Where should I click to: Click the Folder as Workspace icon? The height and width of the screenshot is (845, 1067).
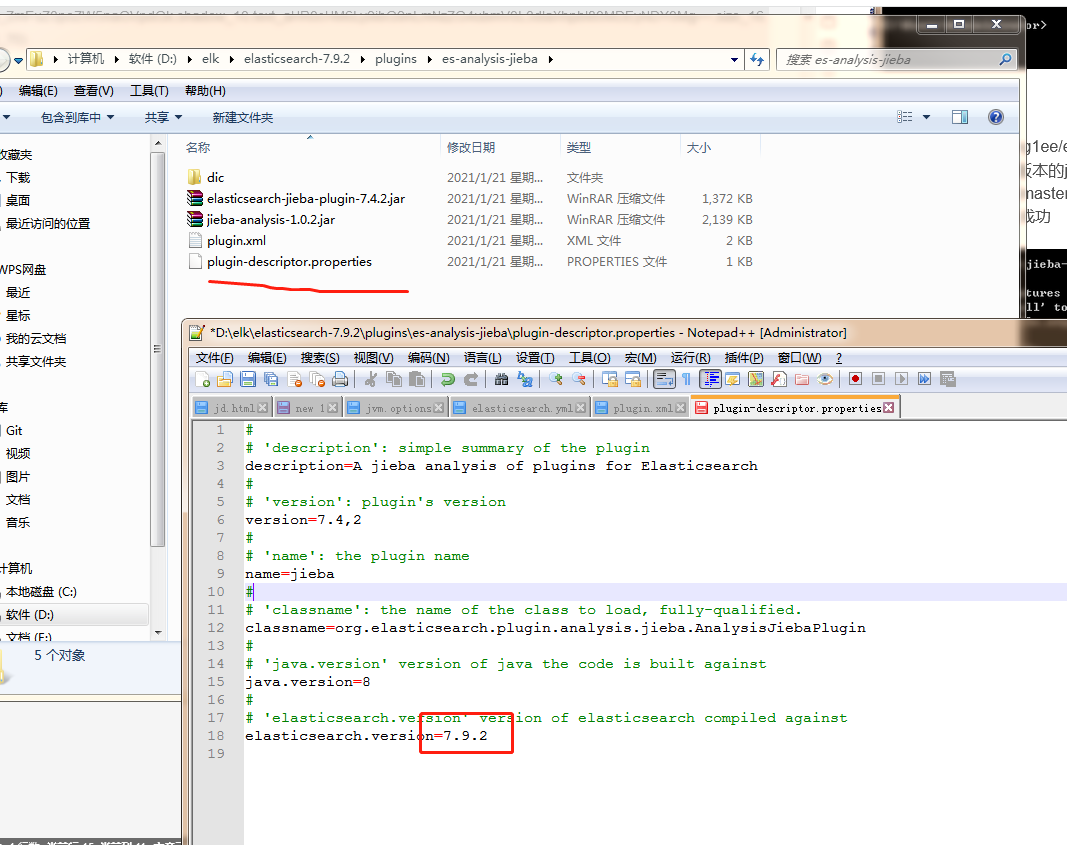tap(802, 380)
